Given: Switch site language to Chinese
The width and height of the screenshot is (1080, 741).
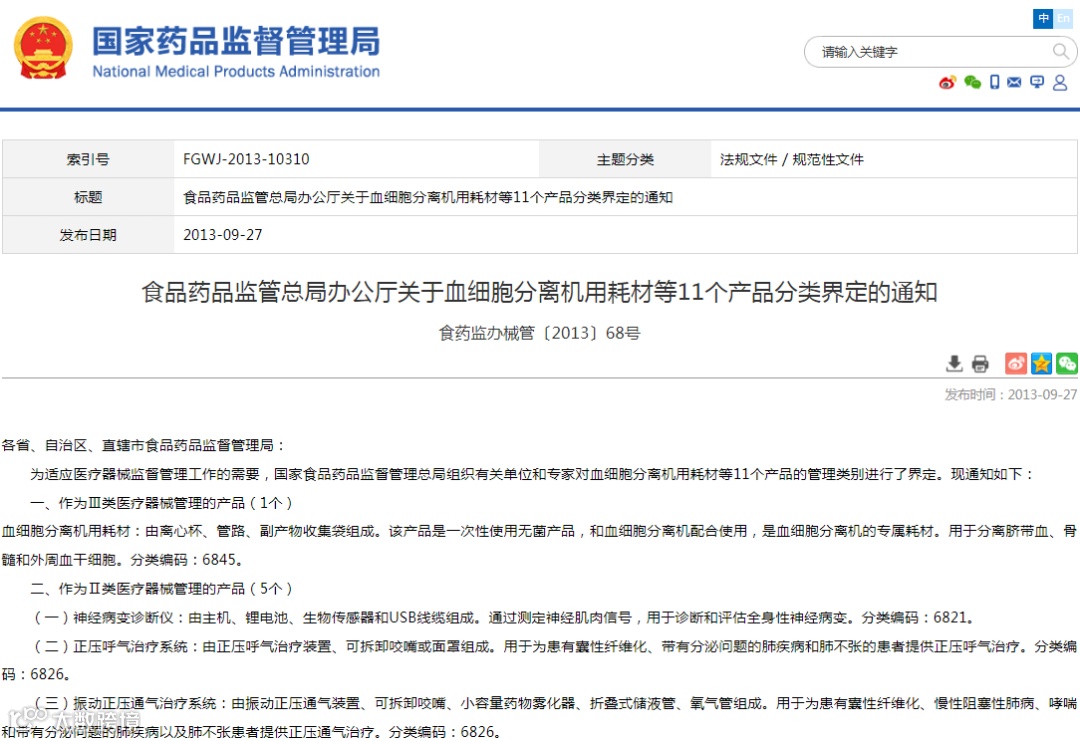Looking at the screenshot, I should 1043,19.
